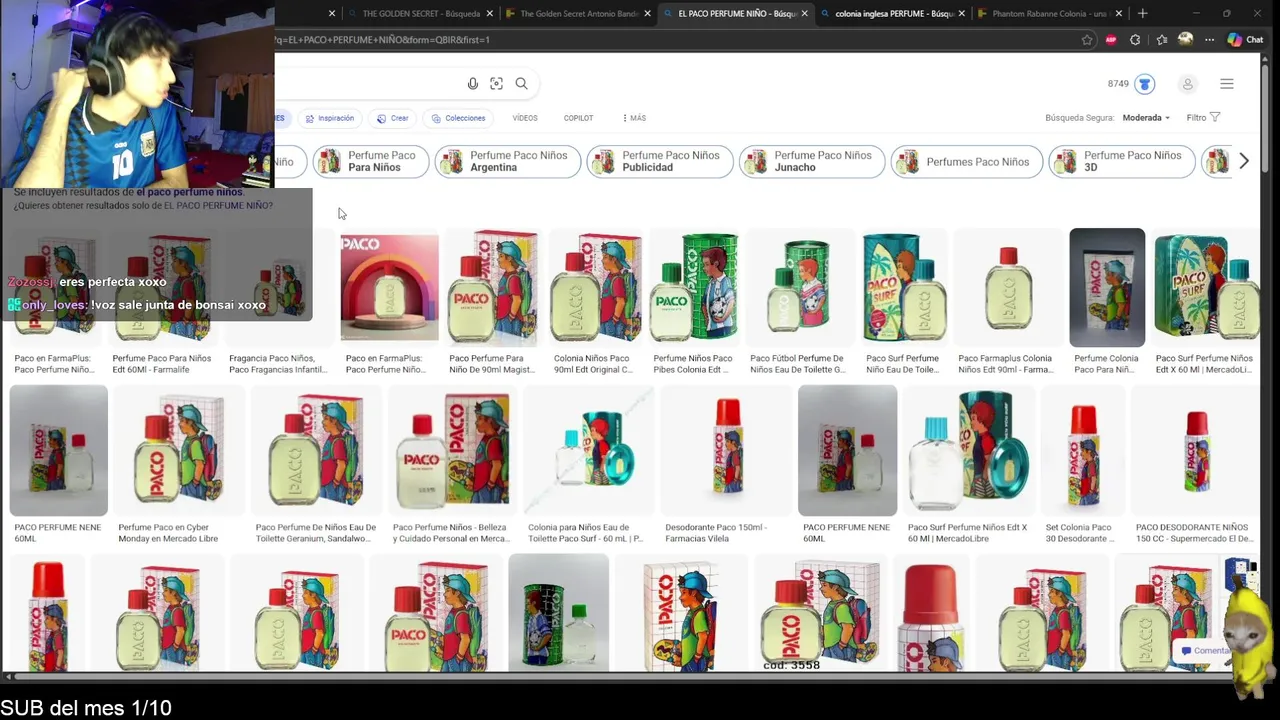This screenshot has width=1280, height=720.
Task: Open the hamburger settings menu
Action: coord(1227,84)
